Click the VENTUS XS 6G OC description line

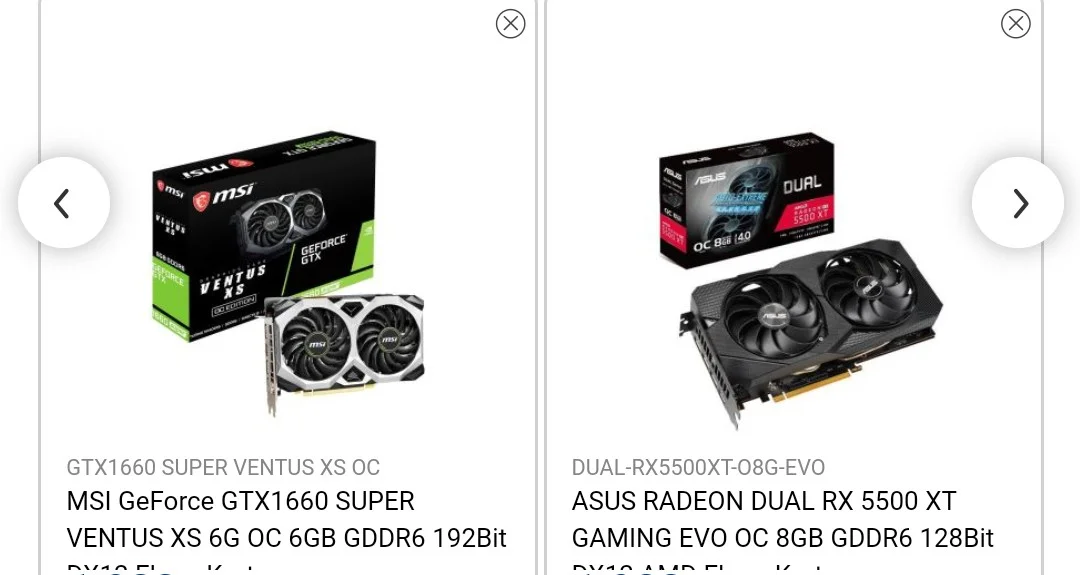pyautogui.click(x=287, y=538)
